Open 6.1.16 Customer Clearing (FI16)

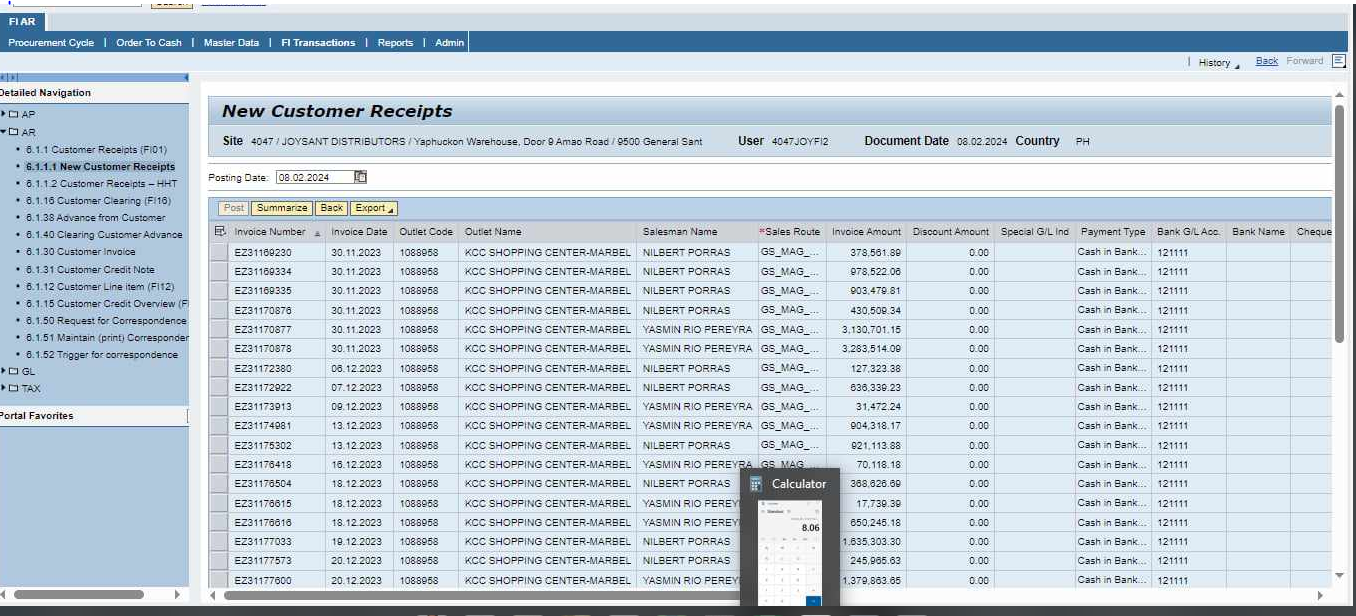click(98, 200)
